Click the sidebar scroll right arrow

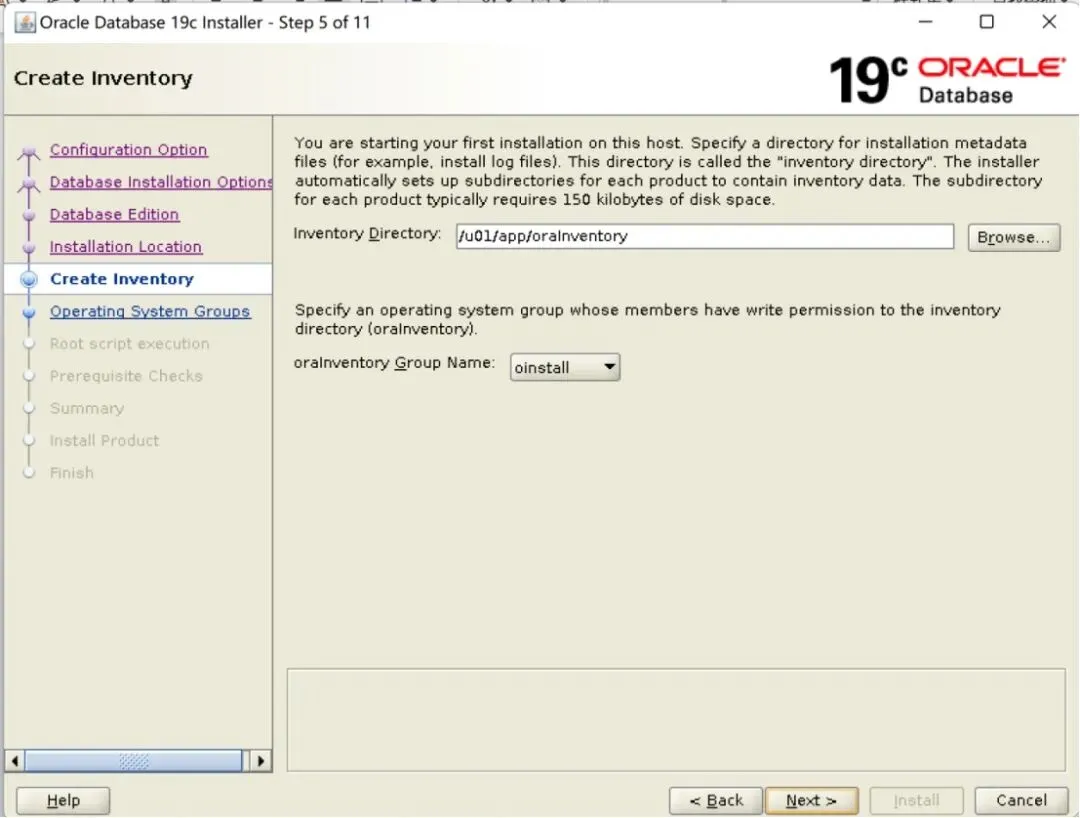(260, 761)
